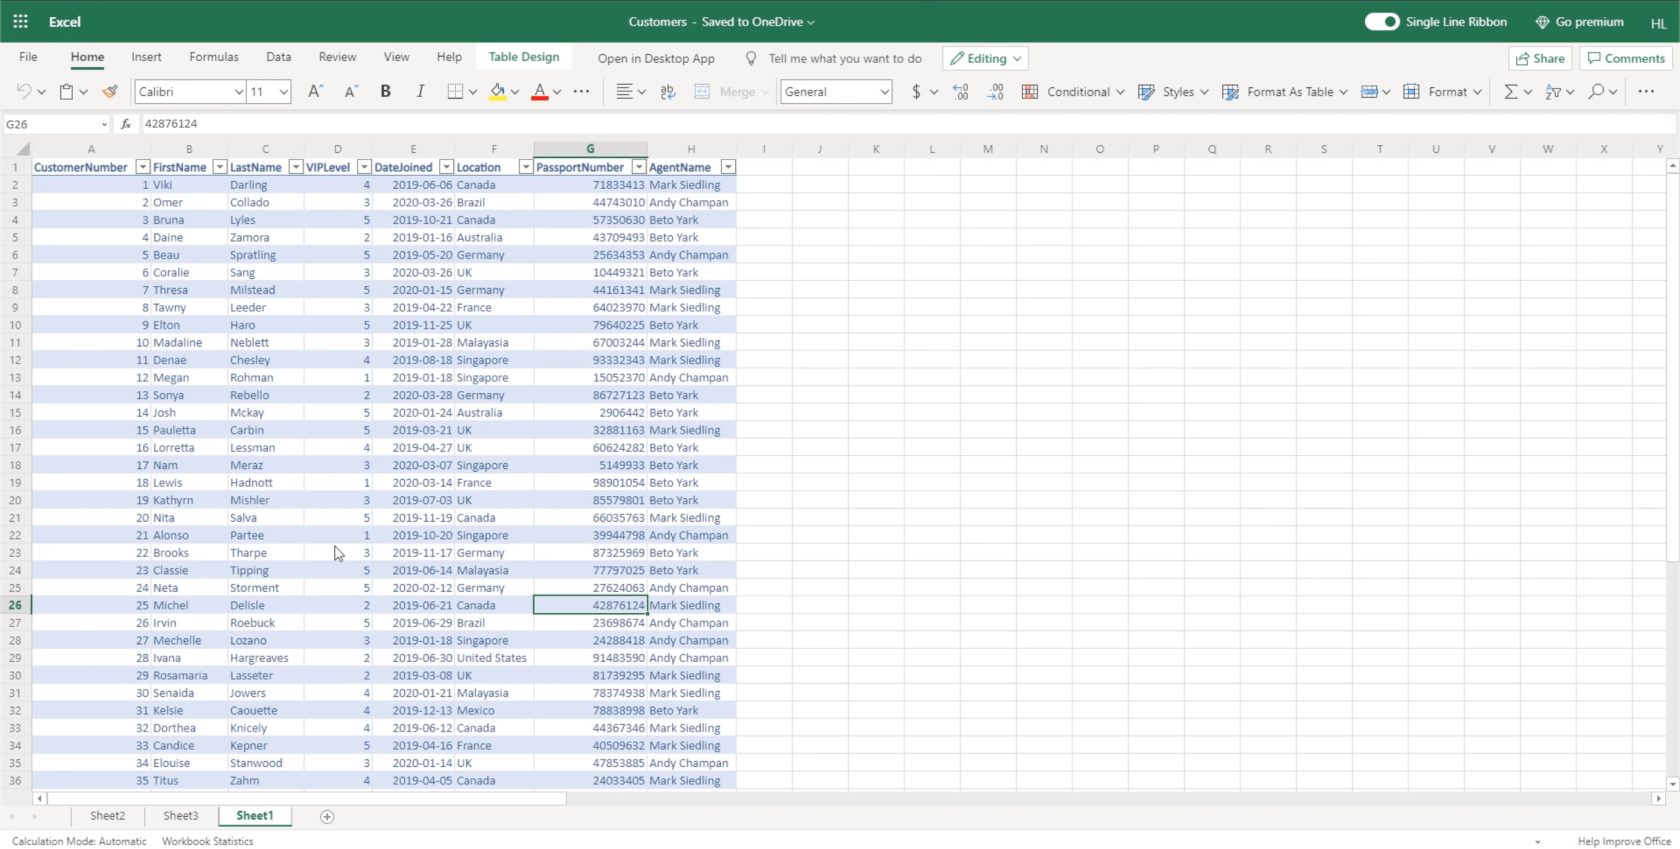This screenshot has height=849, width=1680.
Task: Switch to the View tab
Action: 396,57
